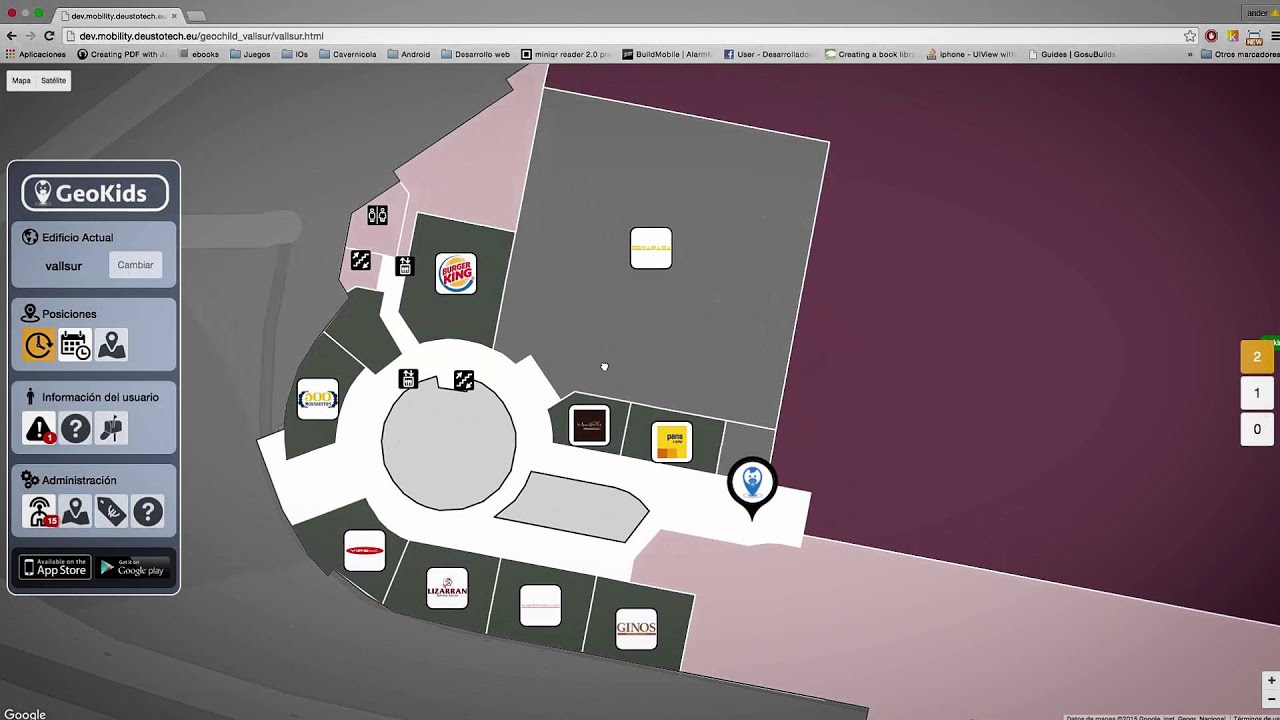Image resolution: width=1280 pixels, height=720 pixels.
Task: Click the stairs icon above the central circle
Action: point(464,380)
